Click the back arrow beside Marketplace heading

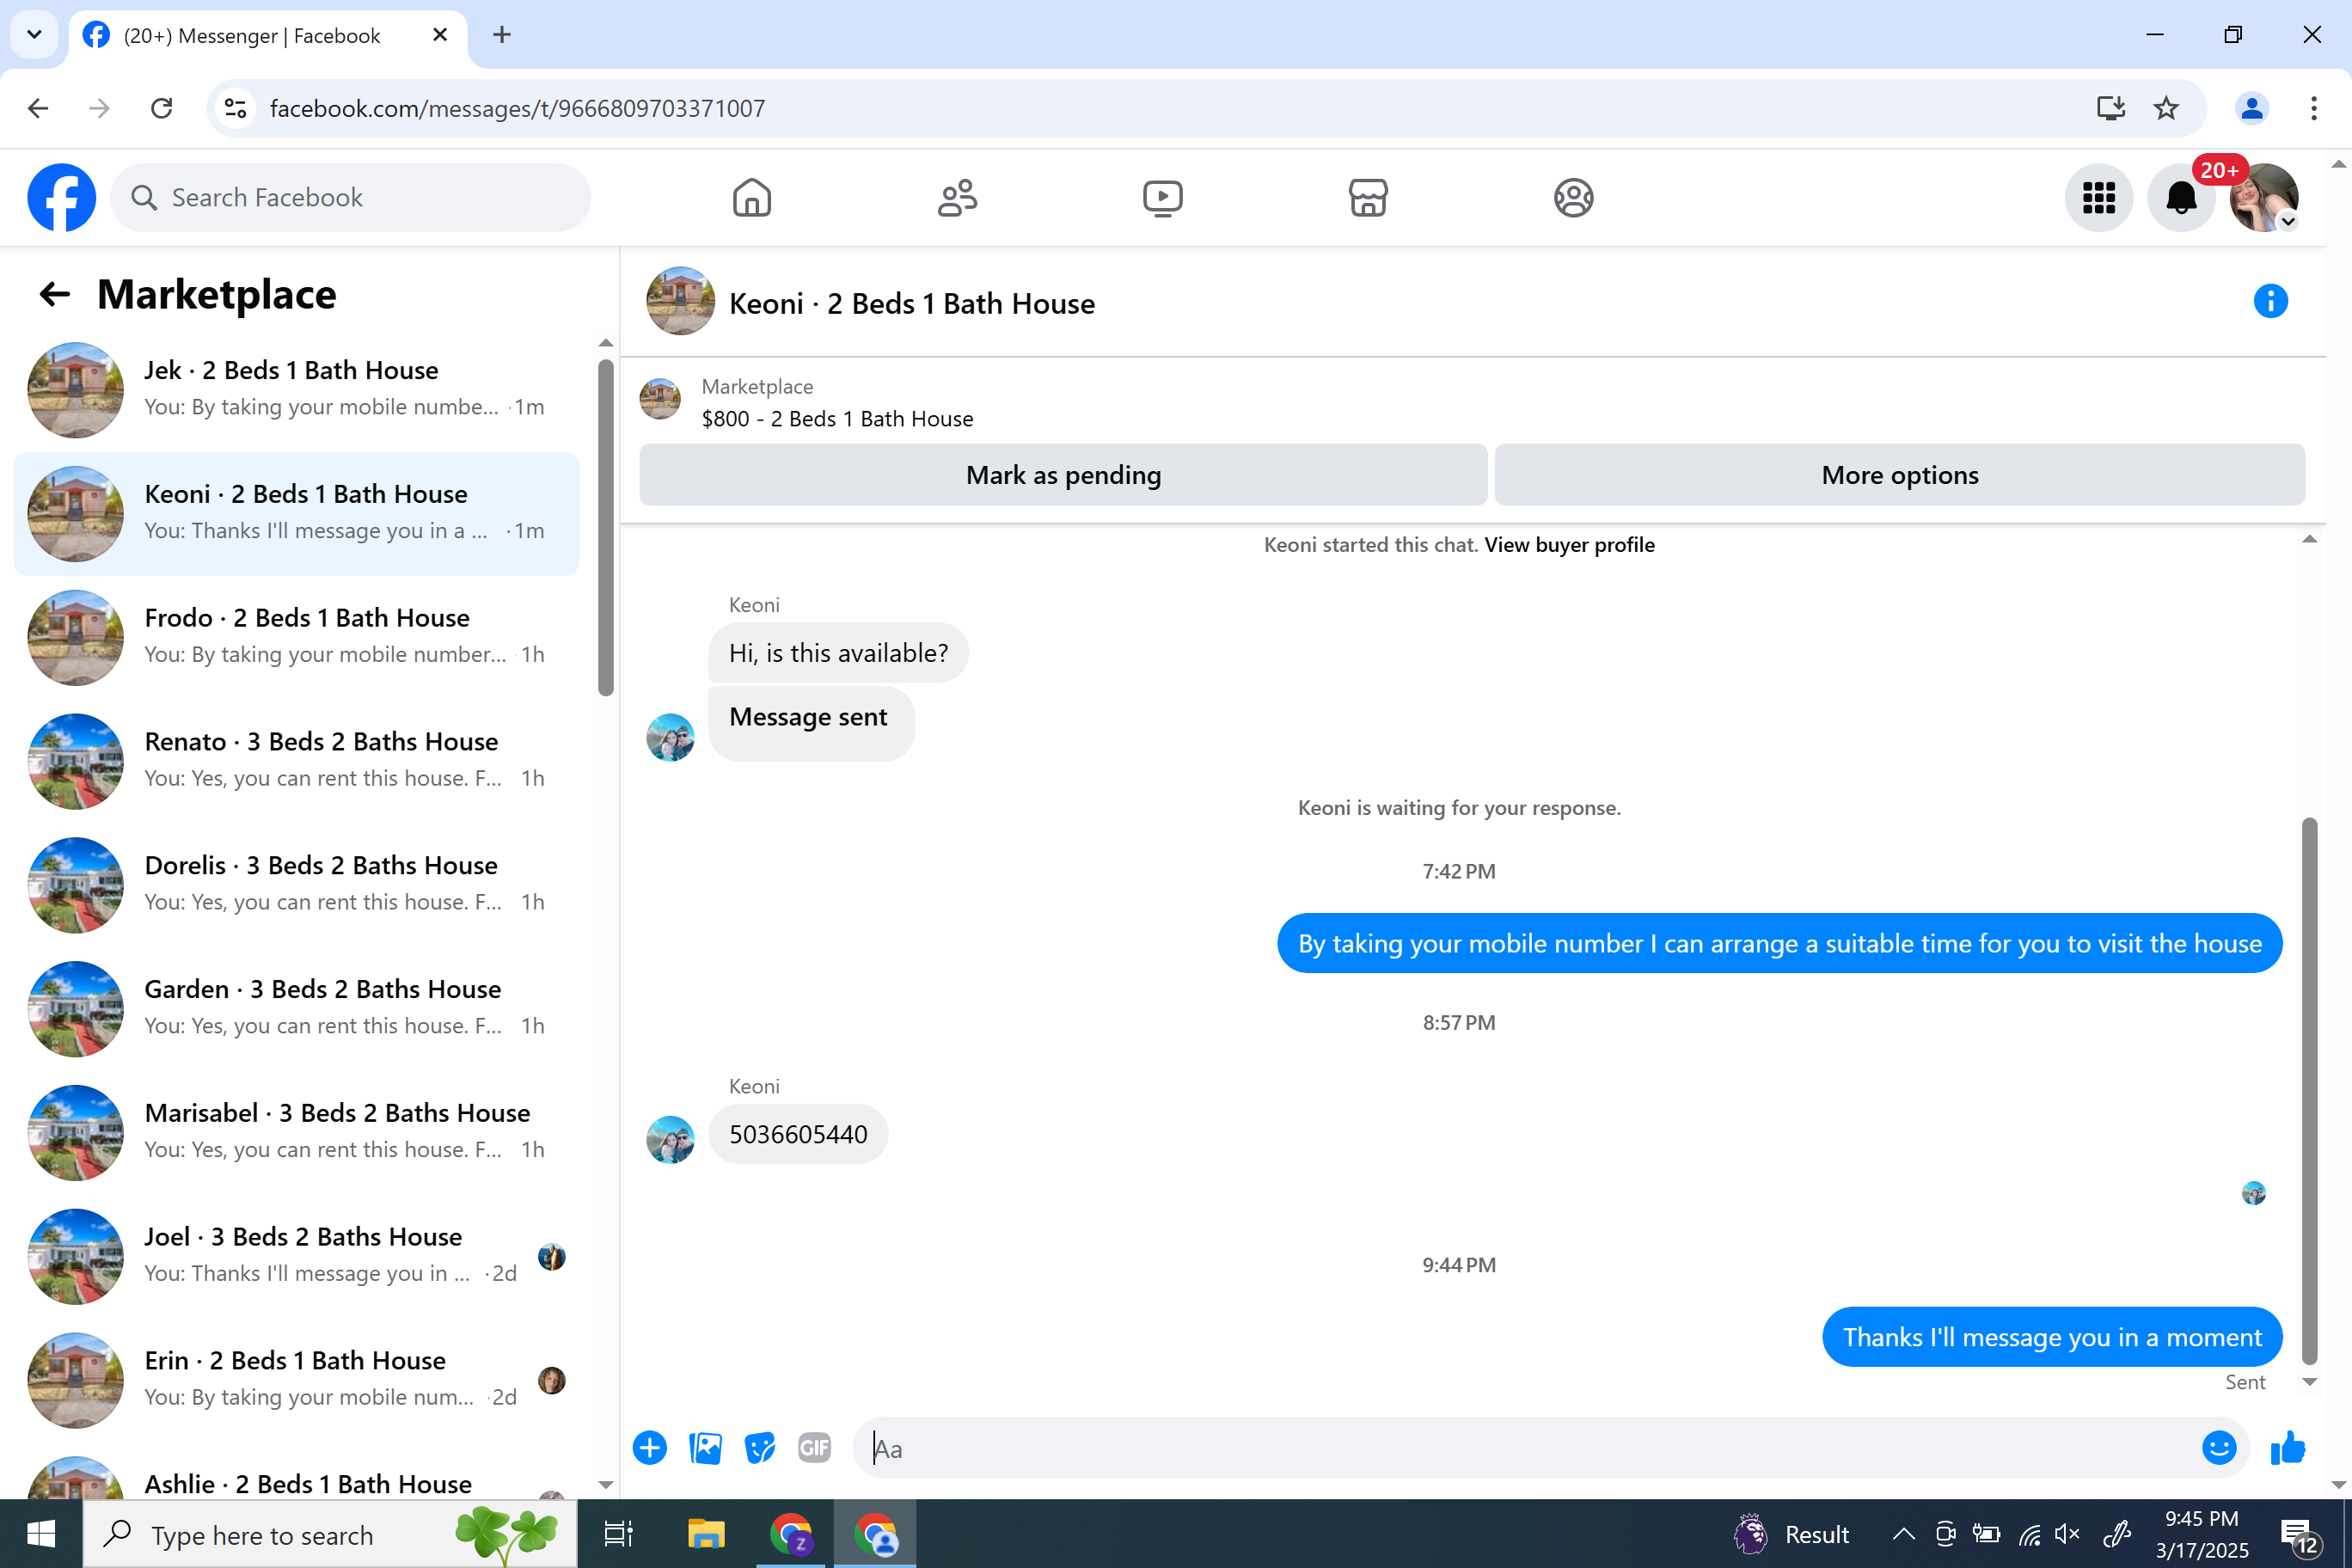click(x=54, y=294)
